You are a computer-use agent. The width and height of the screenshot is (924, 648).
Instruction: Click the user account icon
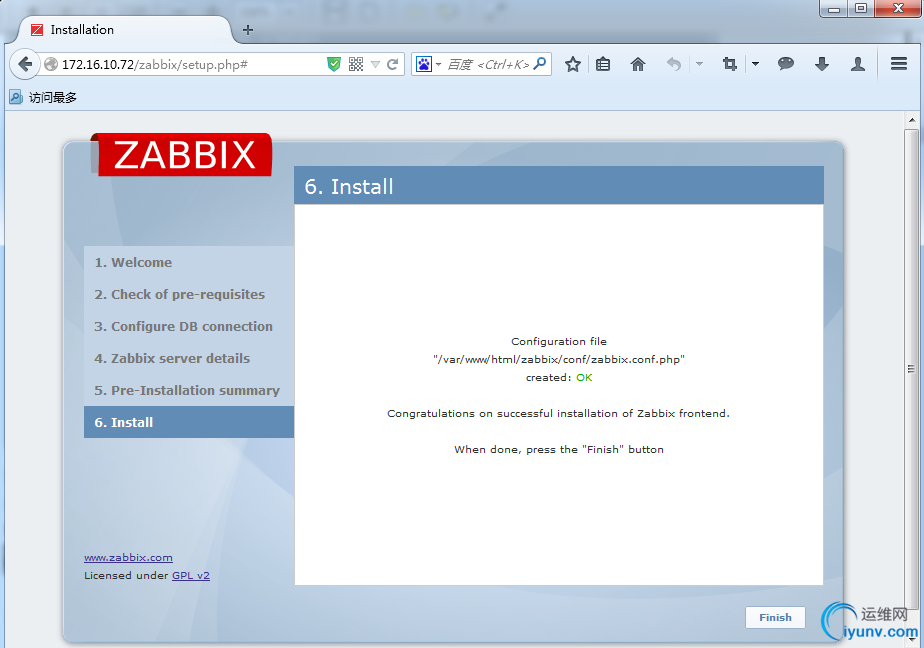click(x=858, y=64)
